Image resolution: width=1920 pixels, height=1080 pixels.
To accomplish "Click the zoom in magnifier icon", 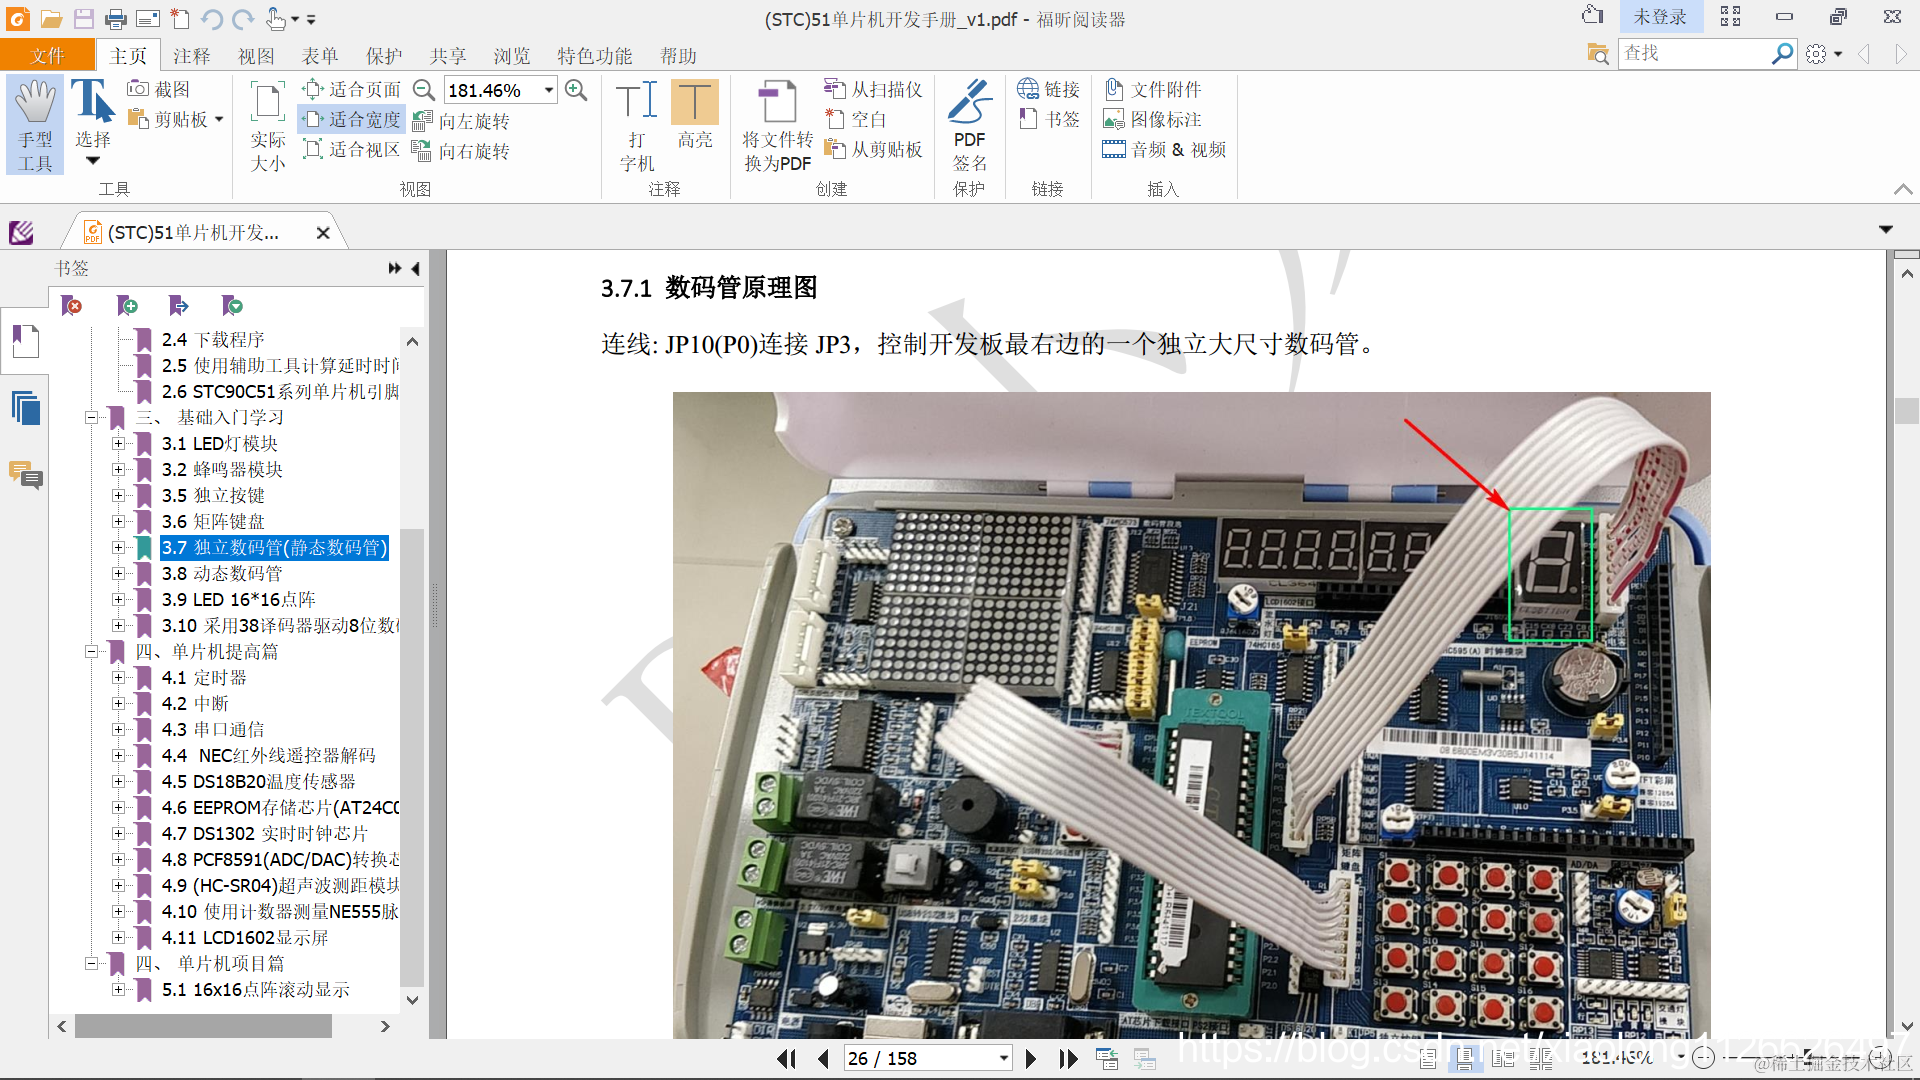I will pyautogui.click(x=576, y=90).
